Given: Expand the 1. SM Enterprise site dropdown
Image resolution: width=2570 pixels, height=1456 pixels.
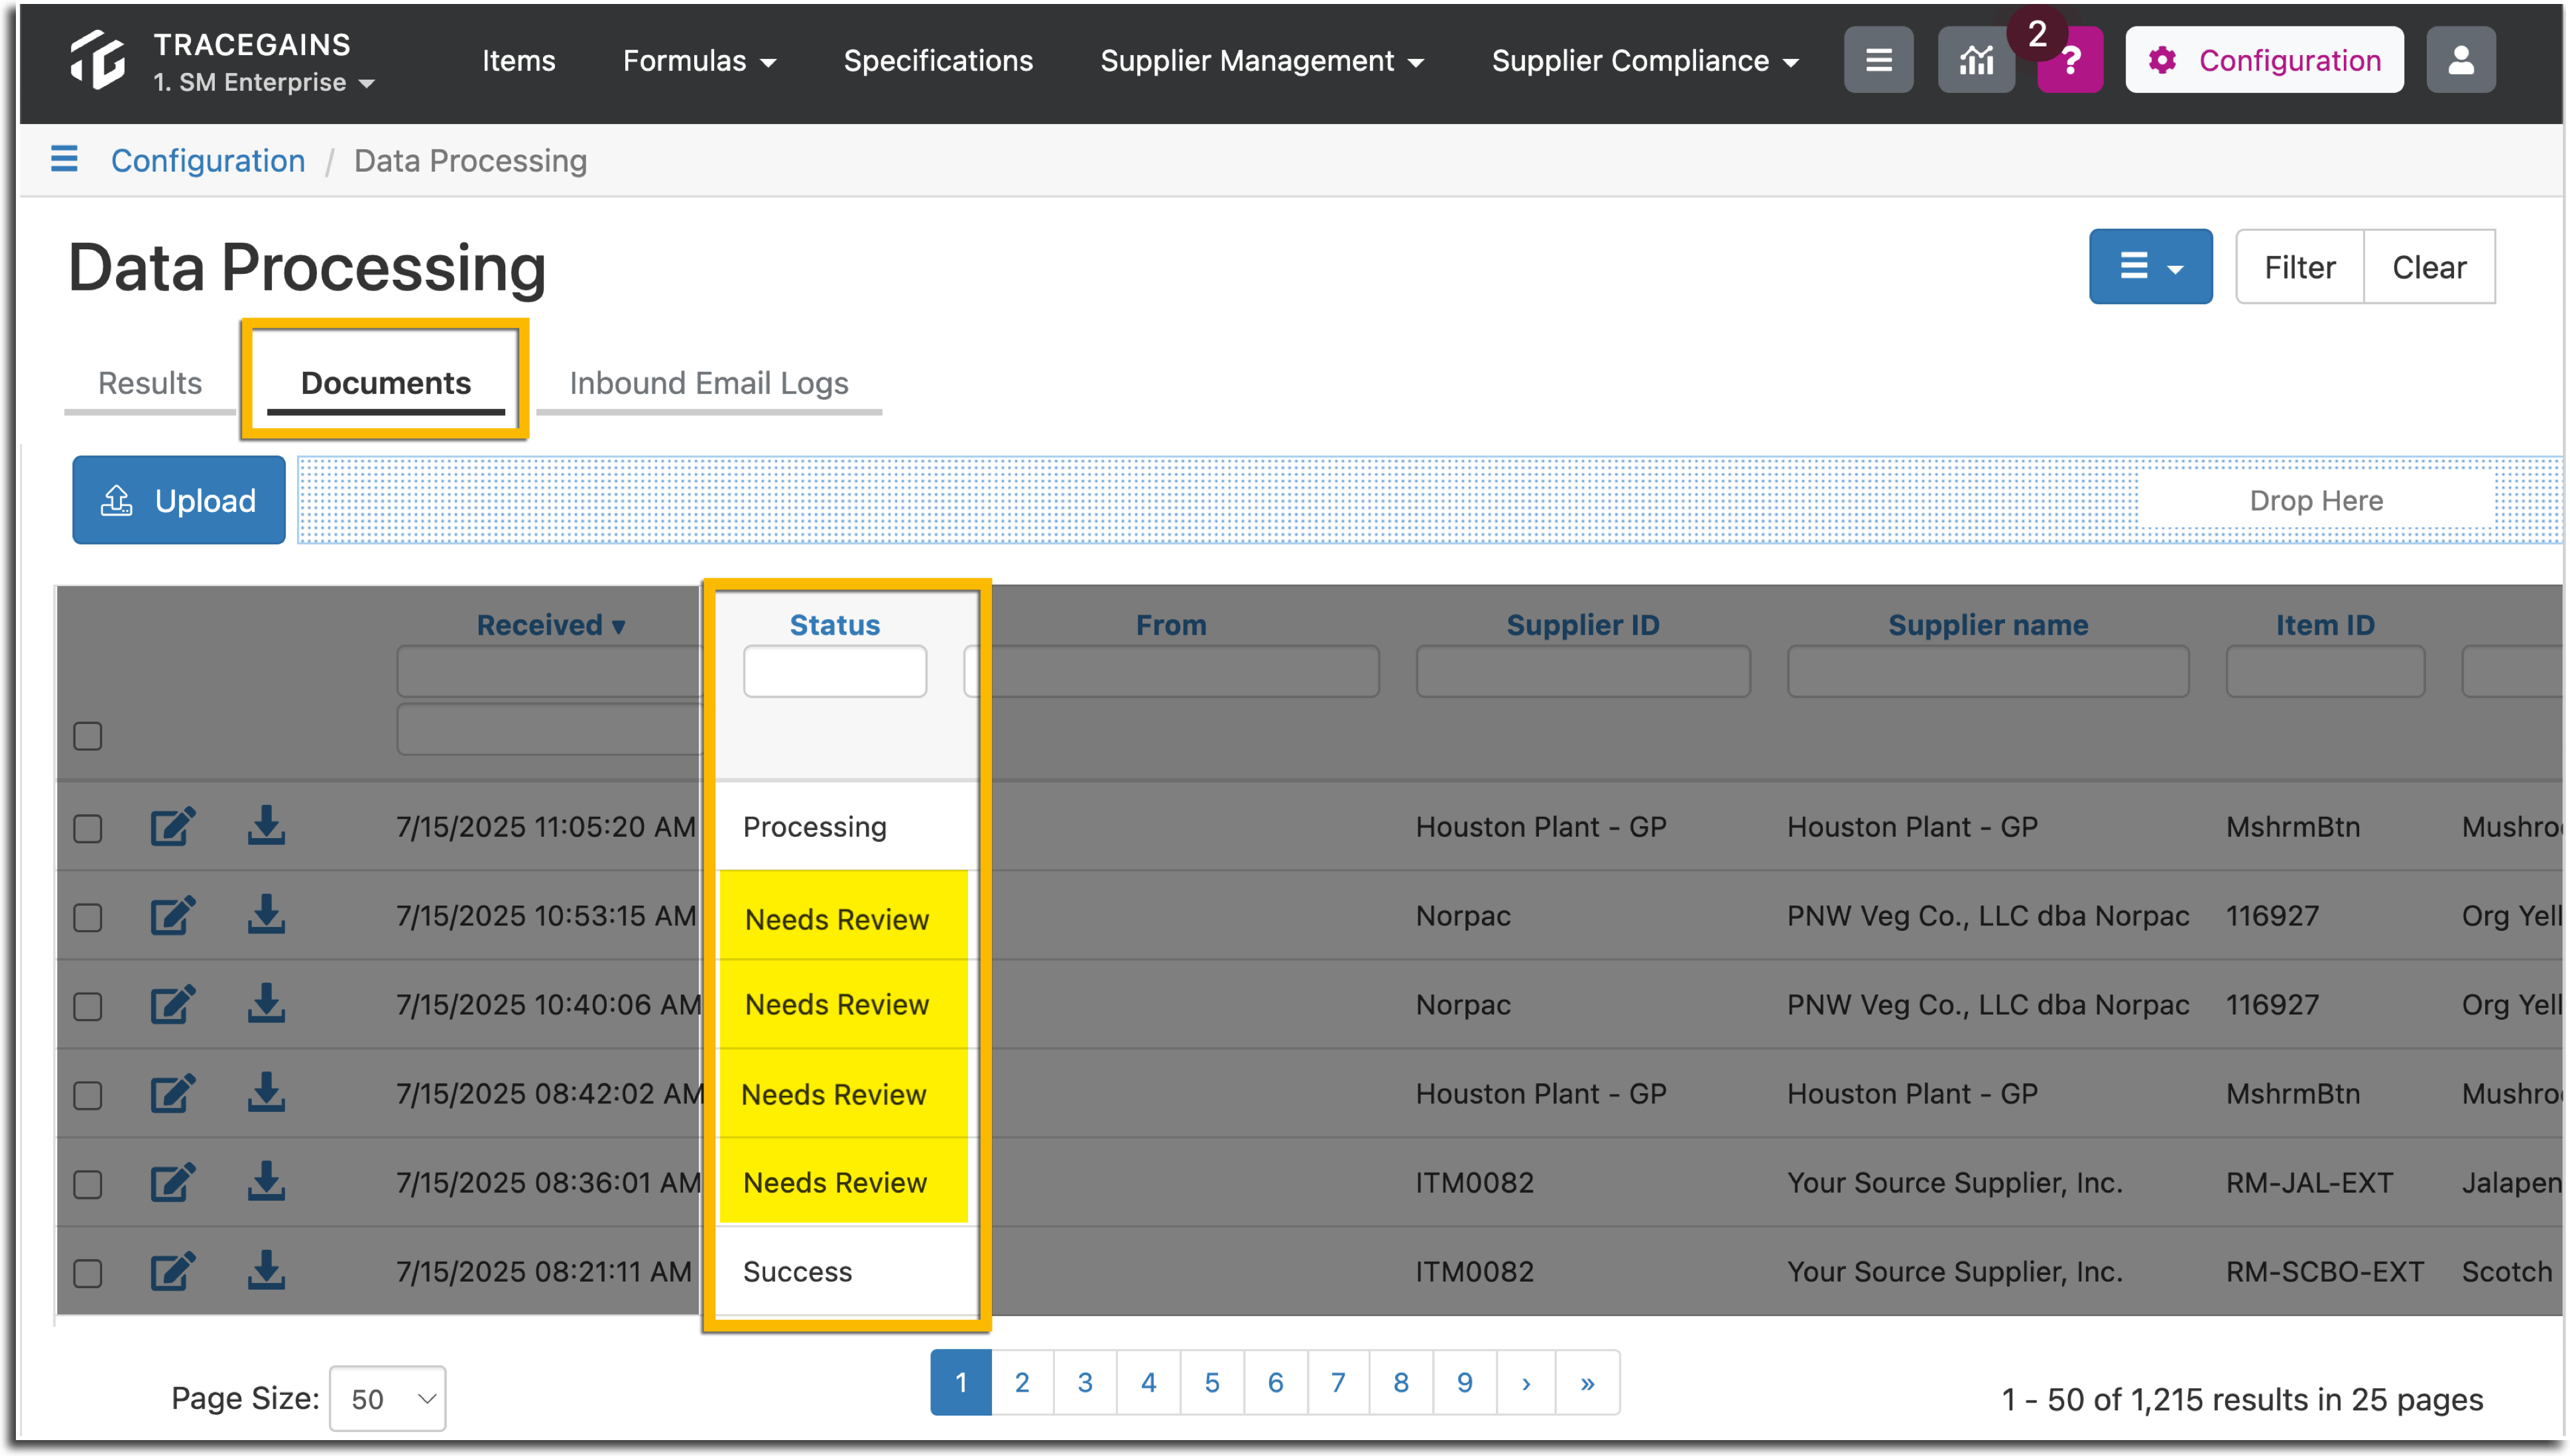Looking at the screenshot, I should click(x=264, y=82).
